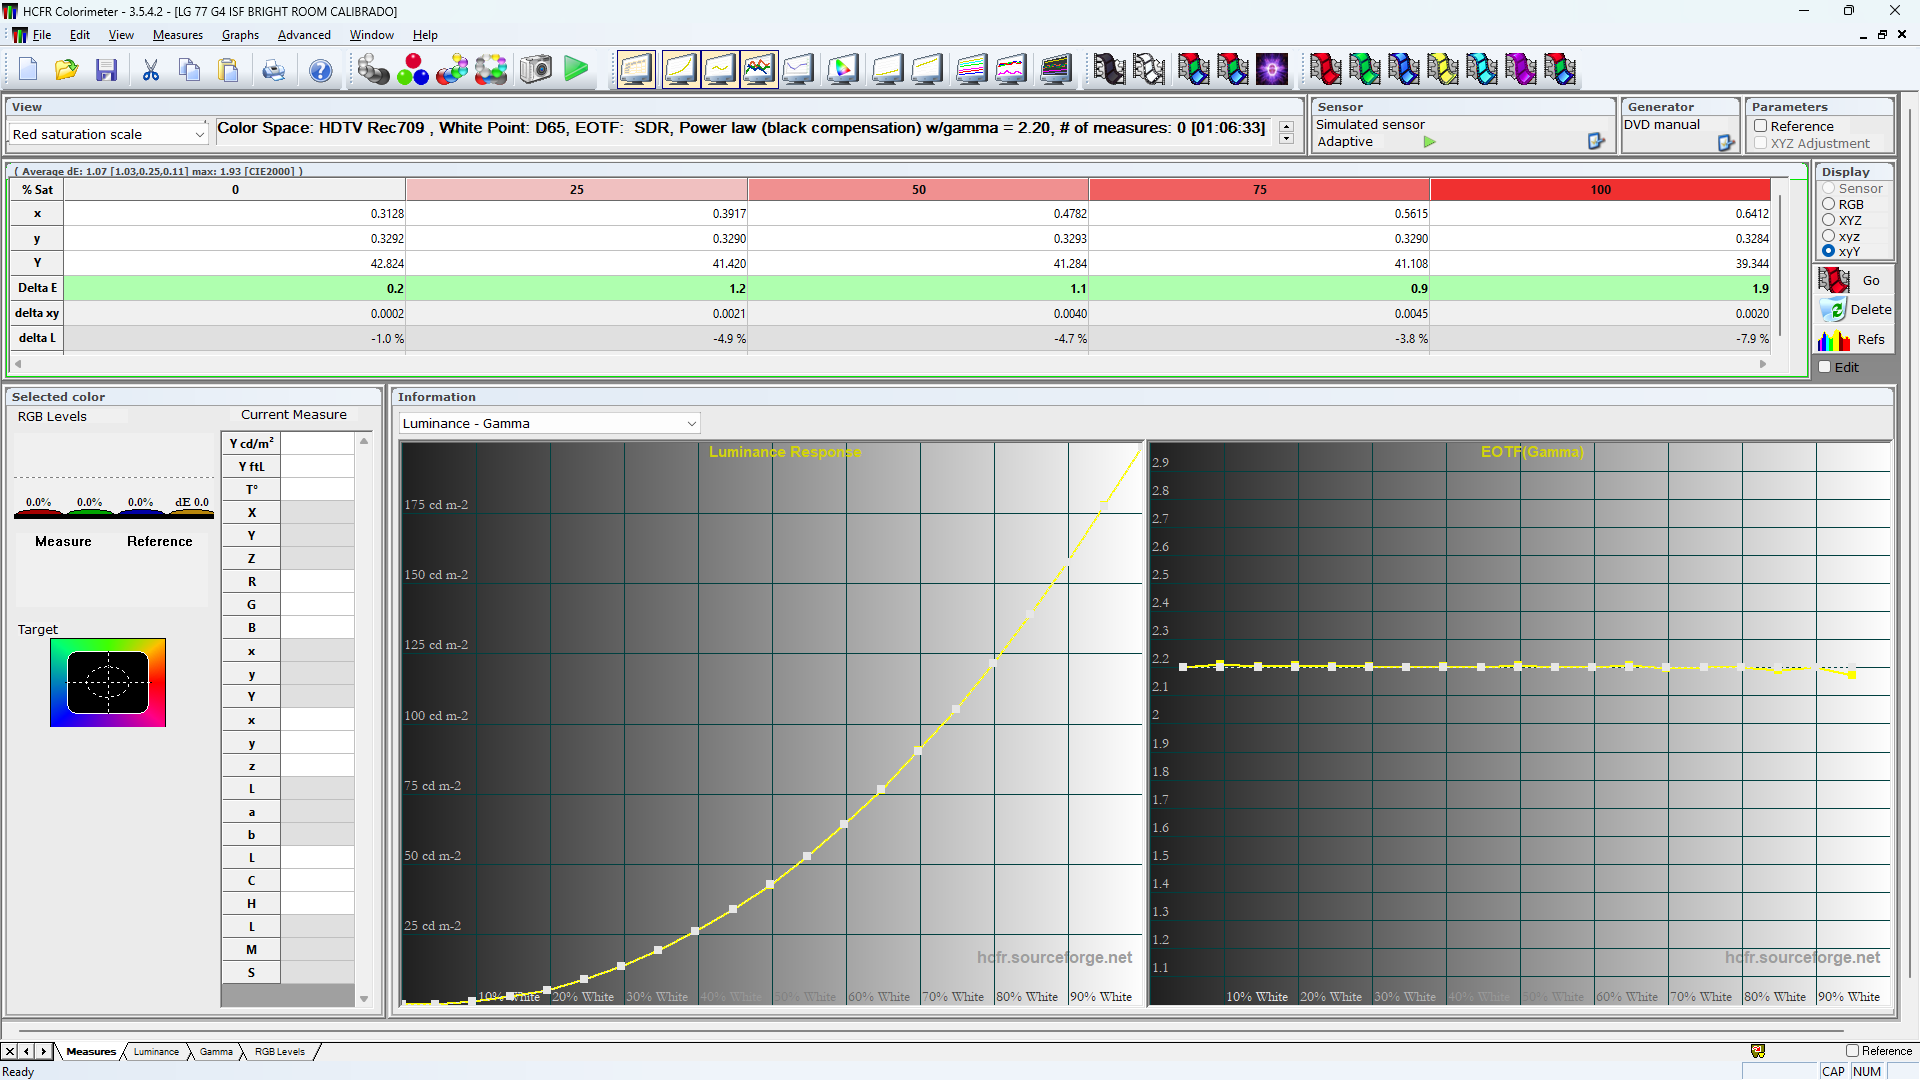Open the Measures menu

point(177,34)
